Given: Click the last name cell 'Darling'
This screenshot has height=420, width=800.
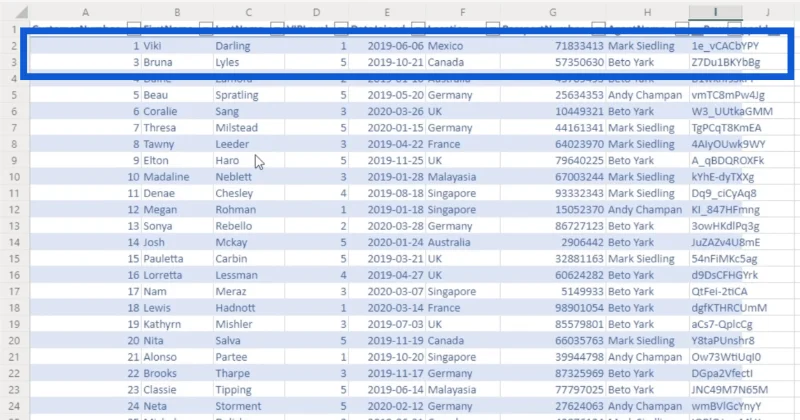Looking at the screenshot, I should pyautogui.click(x=248, y=46).
